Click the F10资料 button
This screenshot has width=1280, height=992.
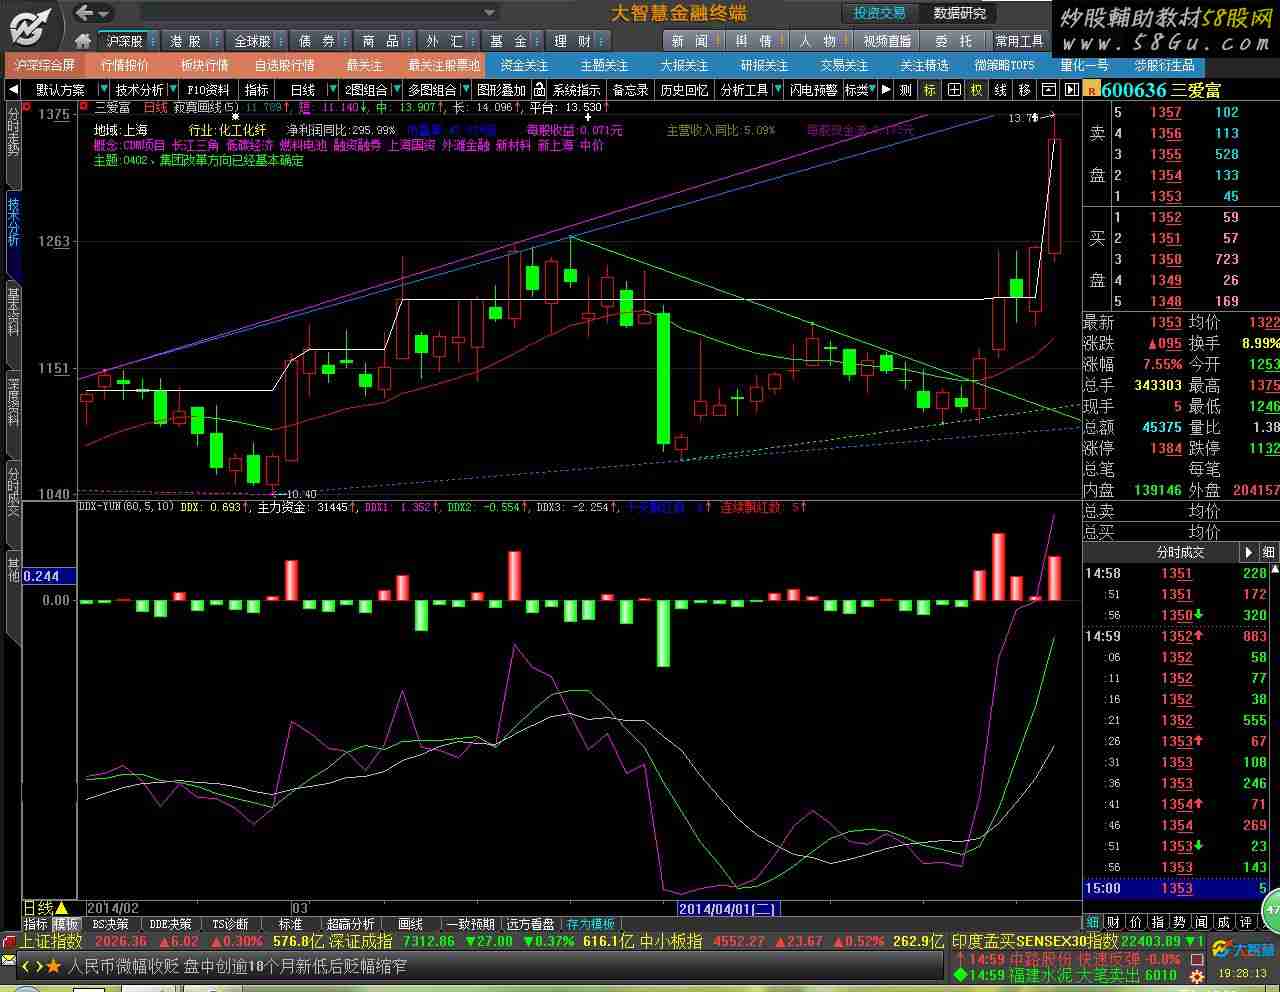208,90
